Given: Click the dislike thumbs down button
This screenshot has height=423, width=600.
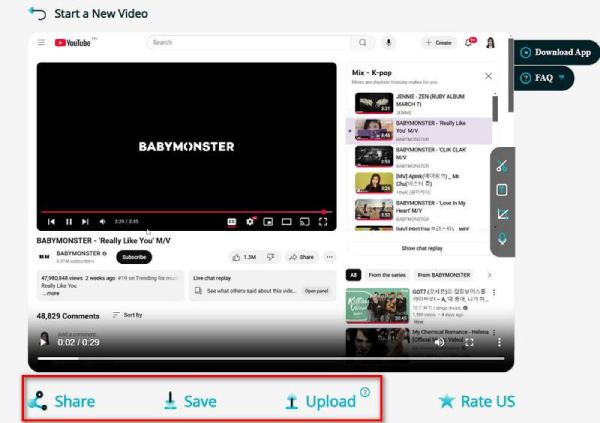Looking at the screenshot, I should pyautogui.click(x=271, y=257).
